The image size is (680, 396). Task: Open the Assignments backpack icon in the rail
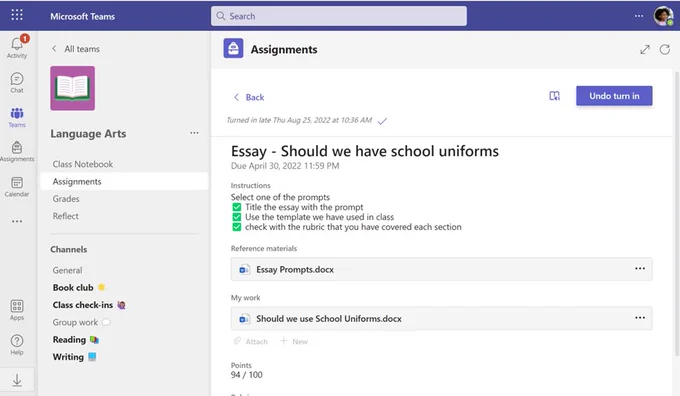(x=17, y=151)
